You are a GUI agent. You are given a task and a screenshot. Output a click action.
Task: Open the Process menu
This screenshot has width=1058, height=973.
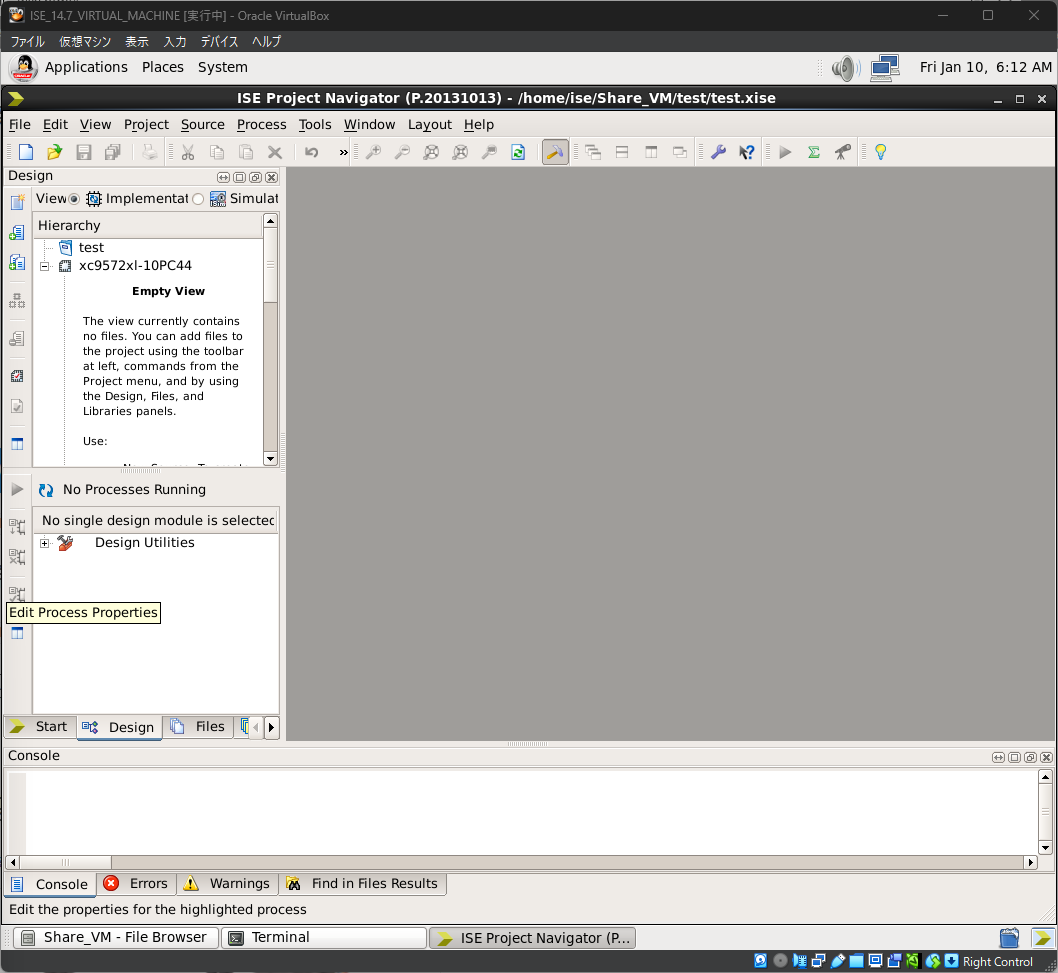tap(261, 124)
